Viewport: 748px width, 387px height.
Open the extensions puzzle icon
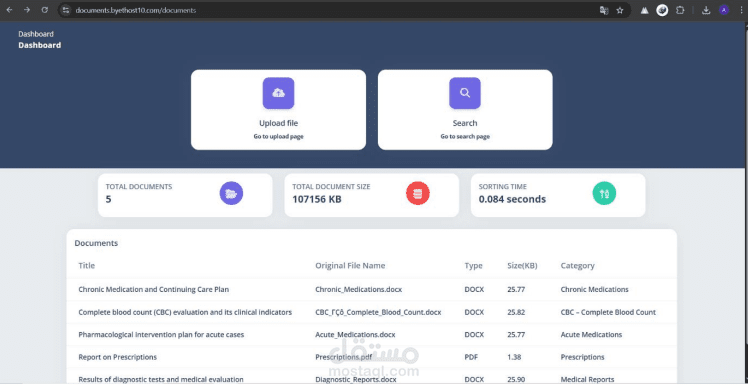[680, 10]
